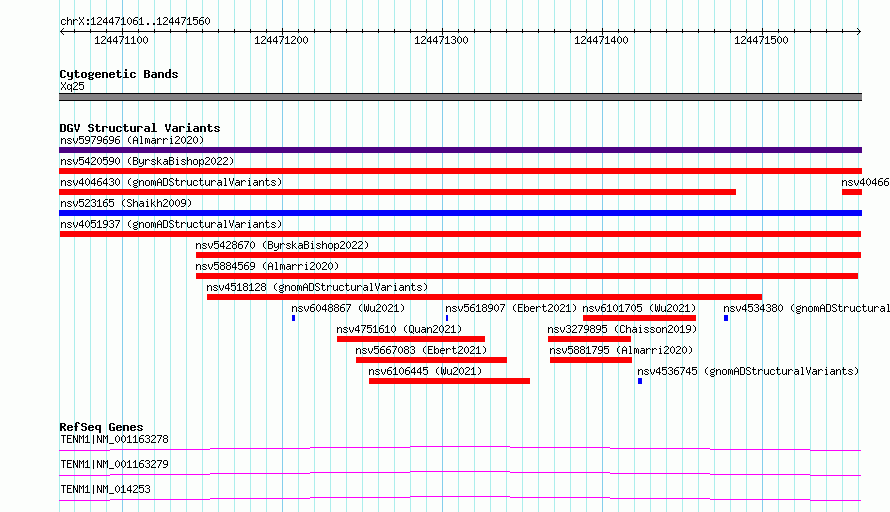
Task: Open the nsv523165 (Shaikh2009) label
Action: (126, 203)
